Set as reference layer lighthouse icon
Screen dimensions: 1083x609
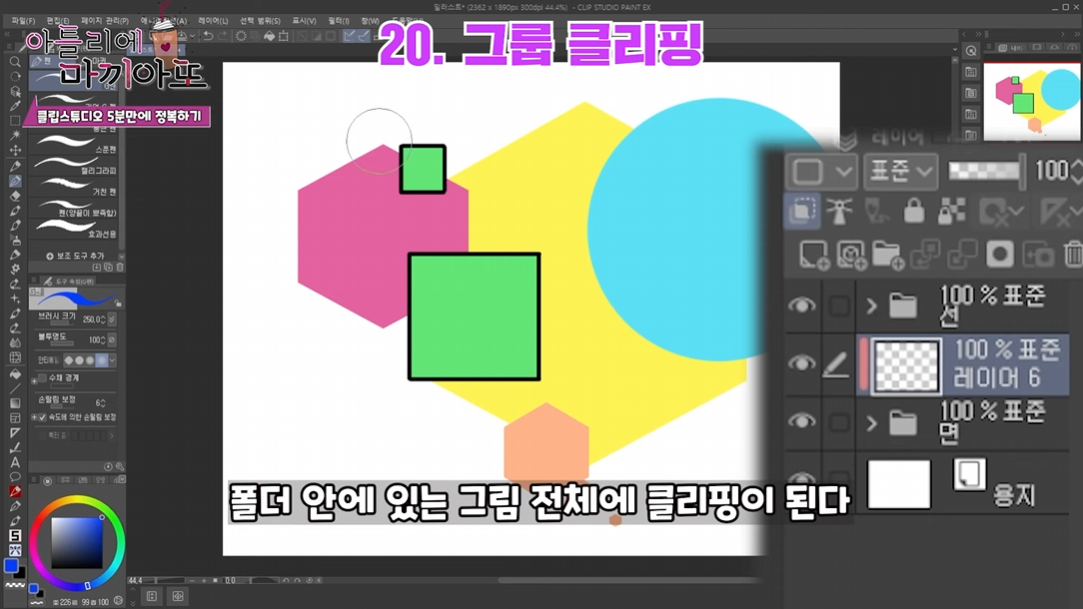click(x=839, y=211)
